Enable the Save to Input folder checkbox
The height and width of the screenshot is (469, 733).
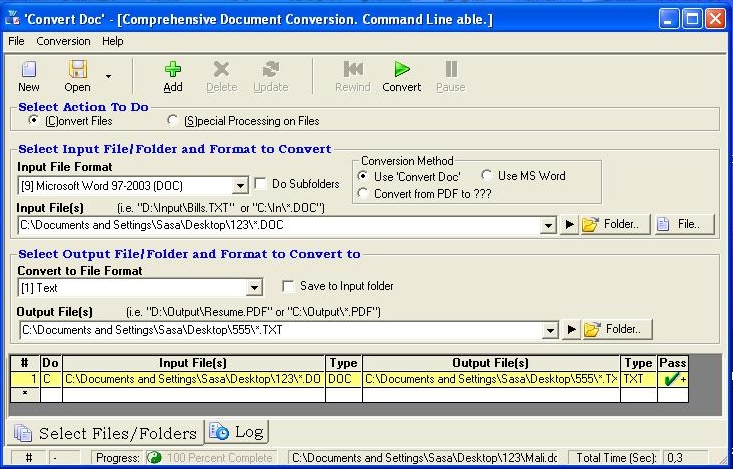pos(288,286)
